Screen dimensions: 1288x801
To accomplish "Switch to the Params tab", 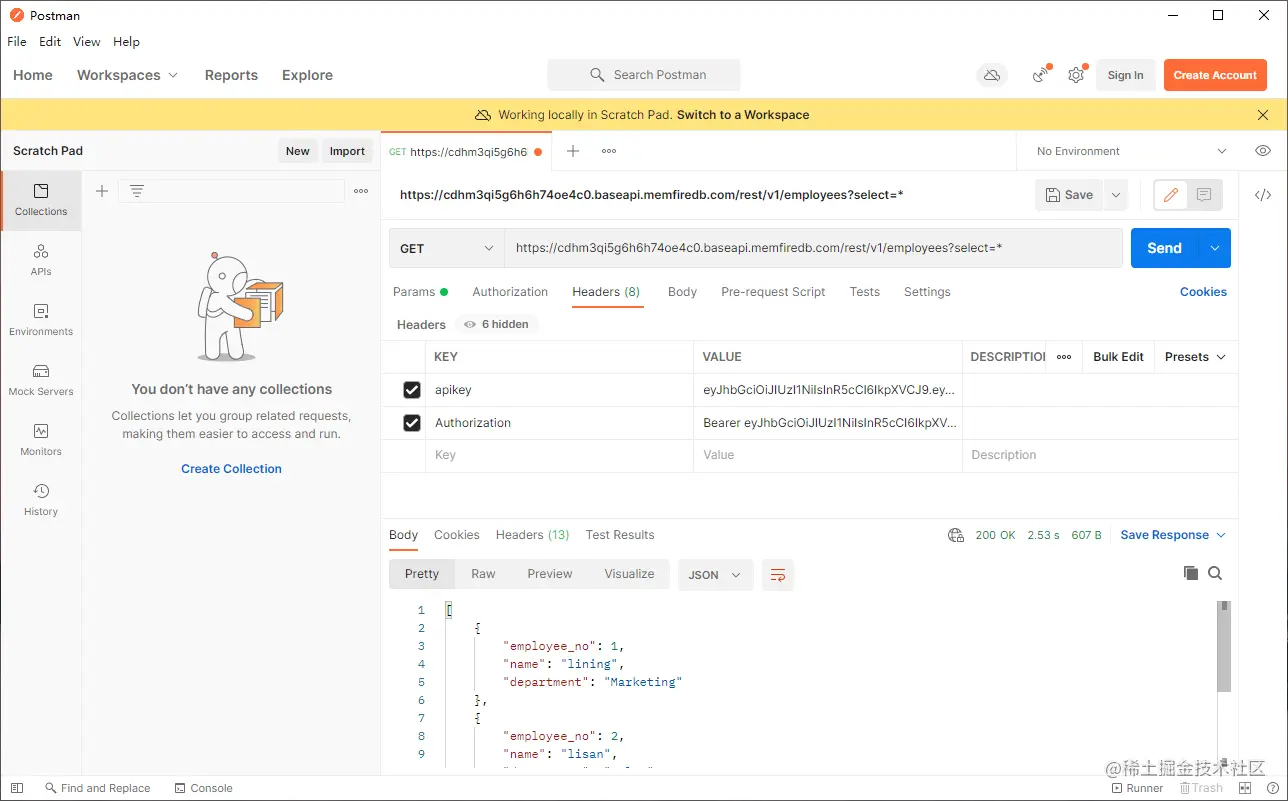I will click(x=420, y=292).
